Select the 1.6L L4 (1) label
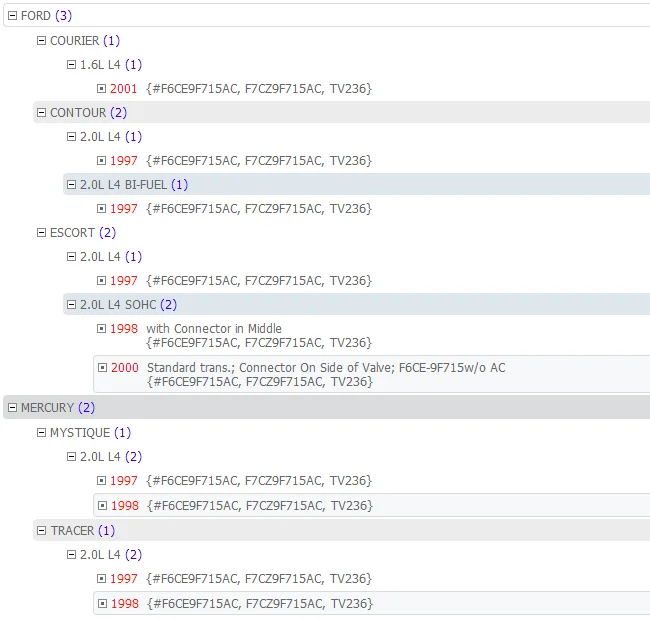Viewport: 650px width, 620px height. [111, 65]
